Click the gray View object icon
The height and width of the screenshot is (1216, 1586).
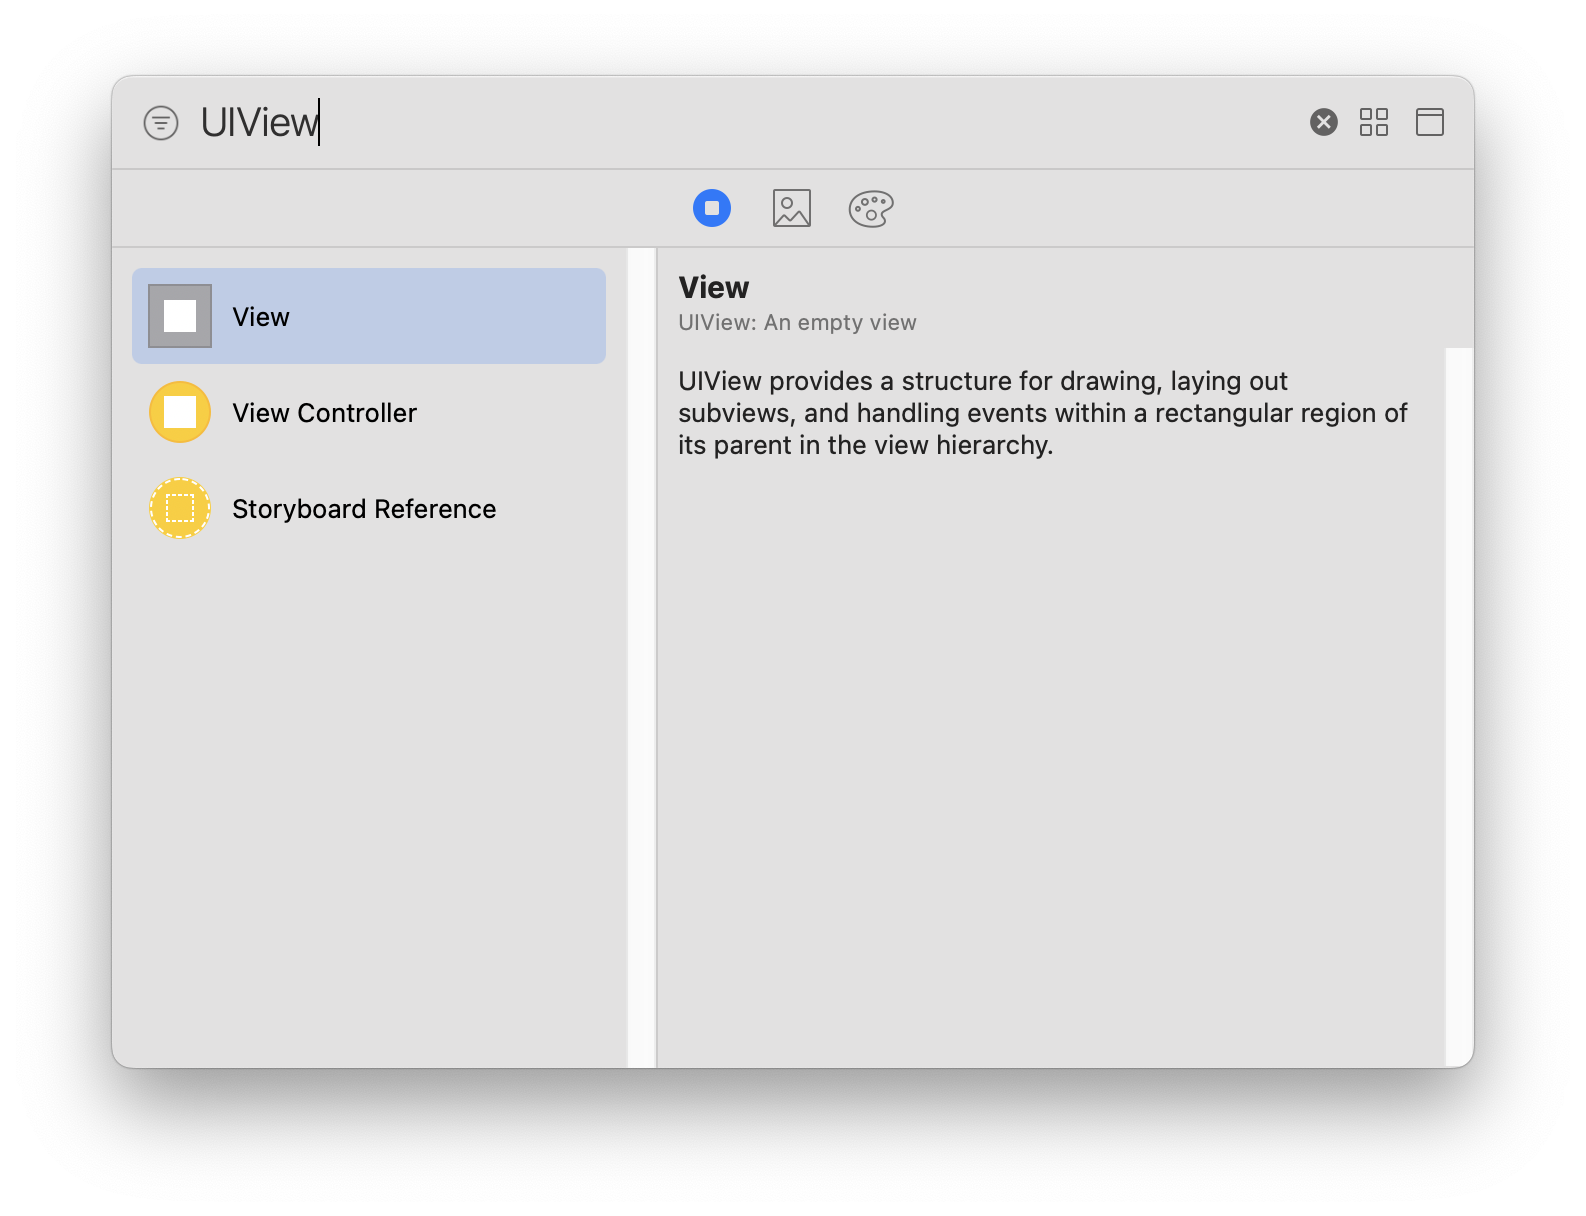pos(180,316)
